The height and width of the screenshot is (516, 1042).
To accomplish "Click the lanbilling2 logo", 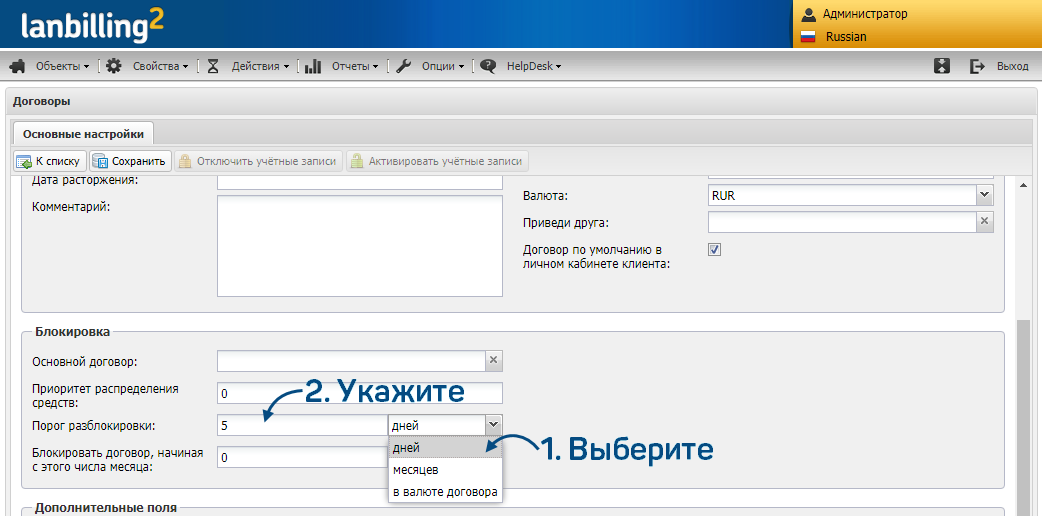I will click(x=92, y=27).
